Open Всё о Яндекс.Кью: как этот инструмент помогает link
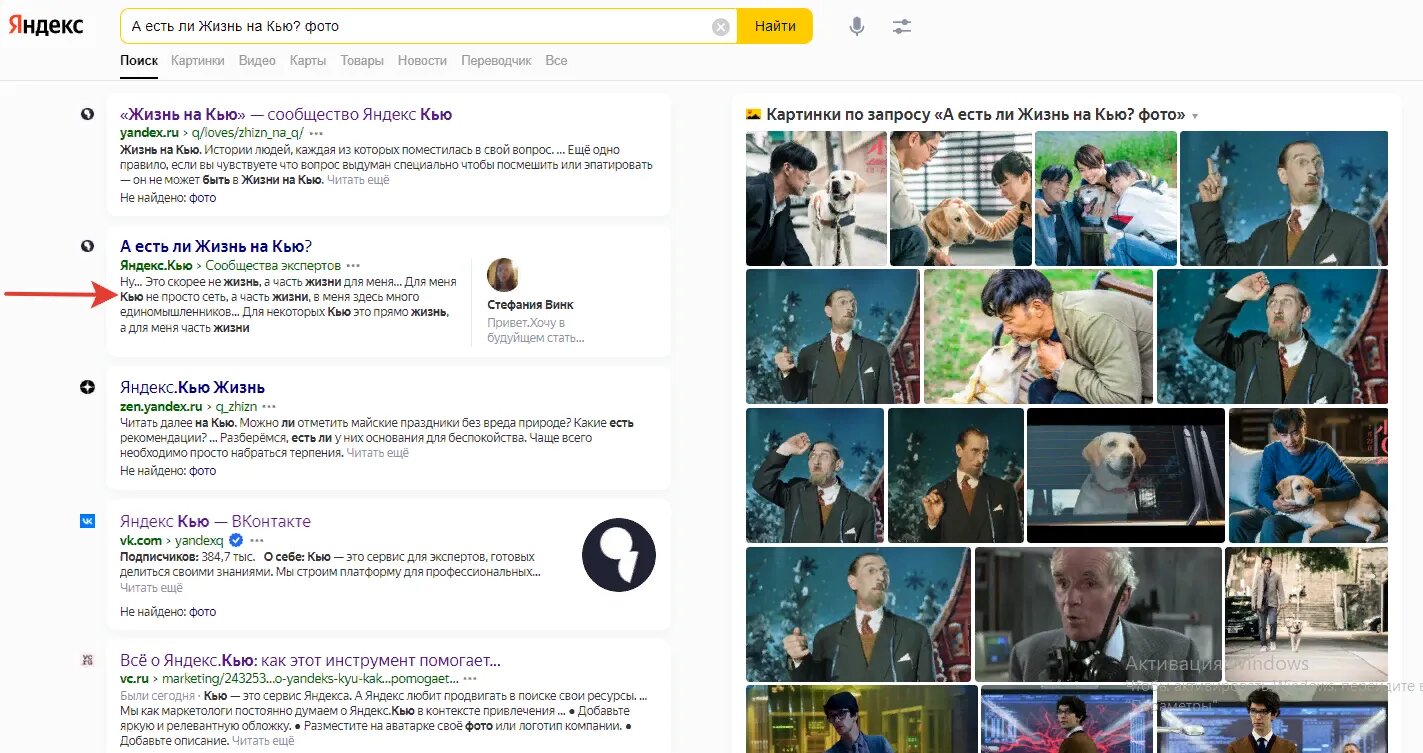This screenshot has width=1423, height=753. point(310,660)
